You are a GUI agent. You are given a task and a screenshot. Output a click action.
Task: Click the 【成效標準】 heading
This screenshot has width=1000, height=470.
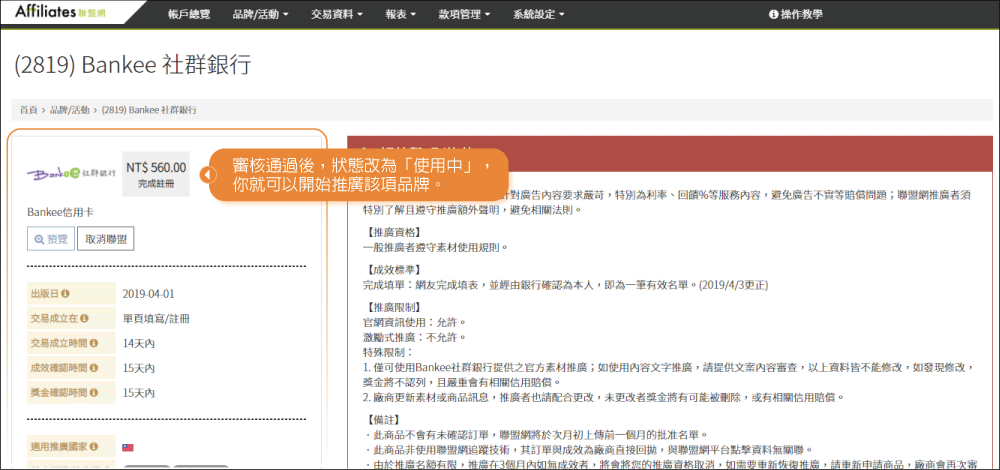(395, 270)
